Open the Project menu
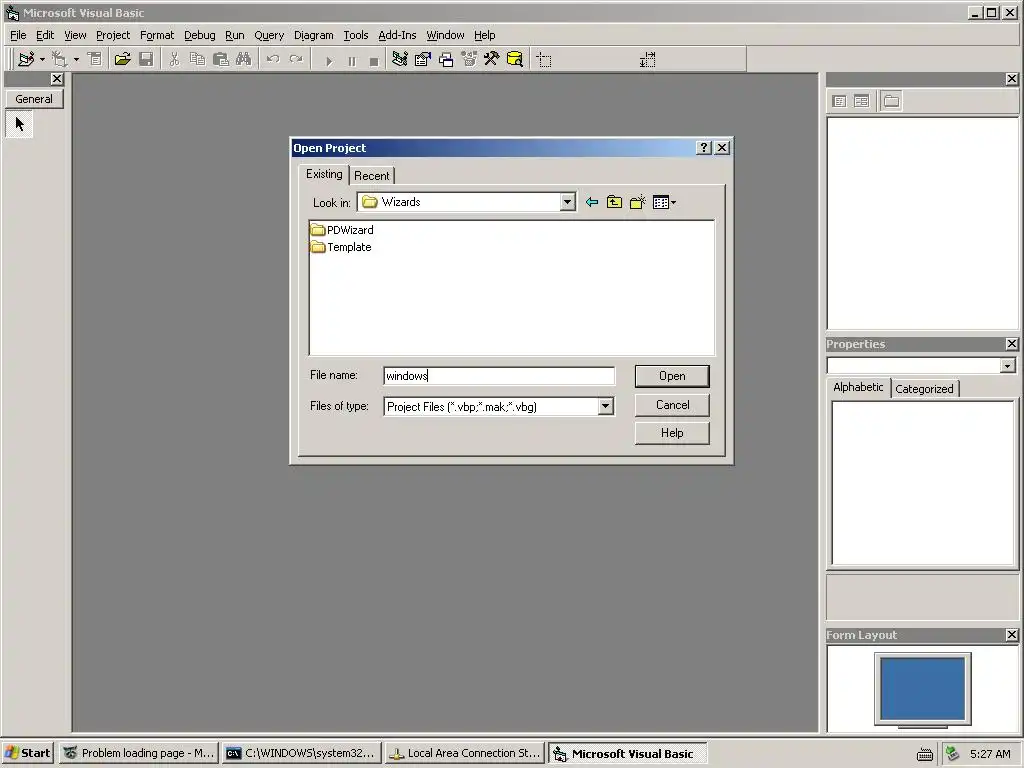Image resolution: width=1024 pixels, height=768 pixels. click(x=113, y=35)
